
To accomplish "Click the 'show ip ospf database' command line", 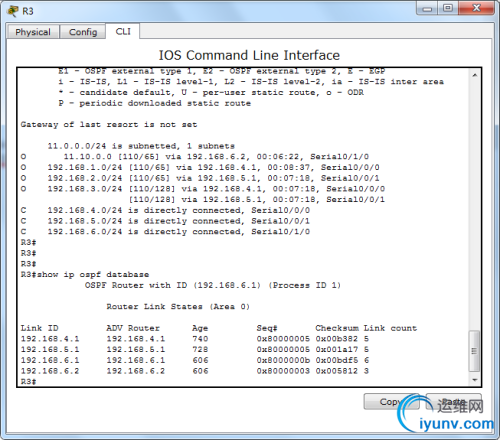I will tap(85, 275).
